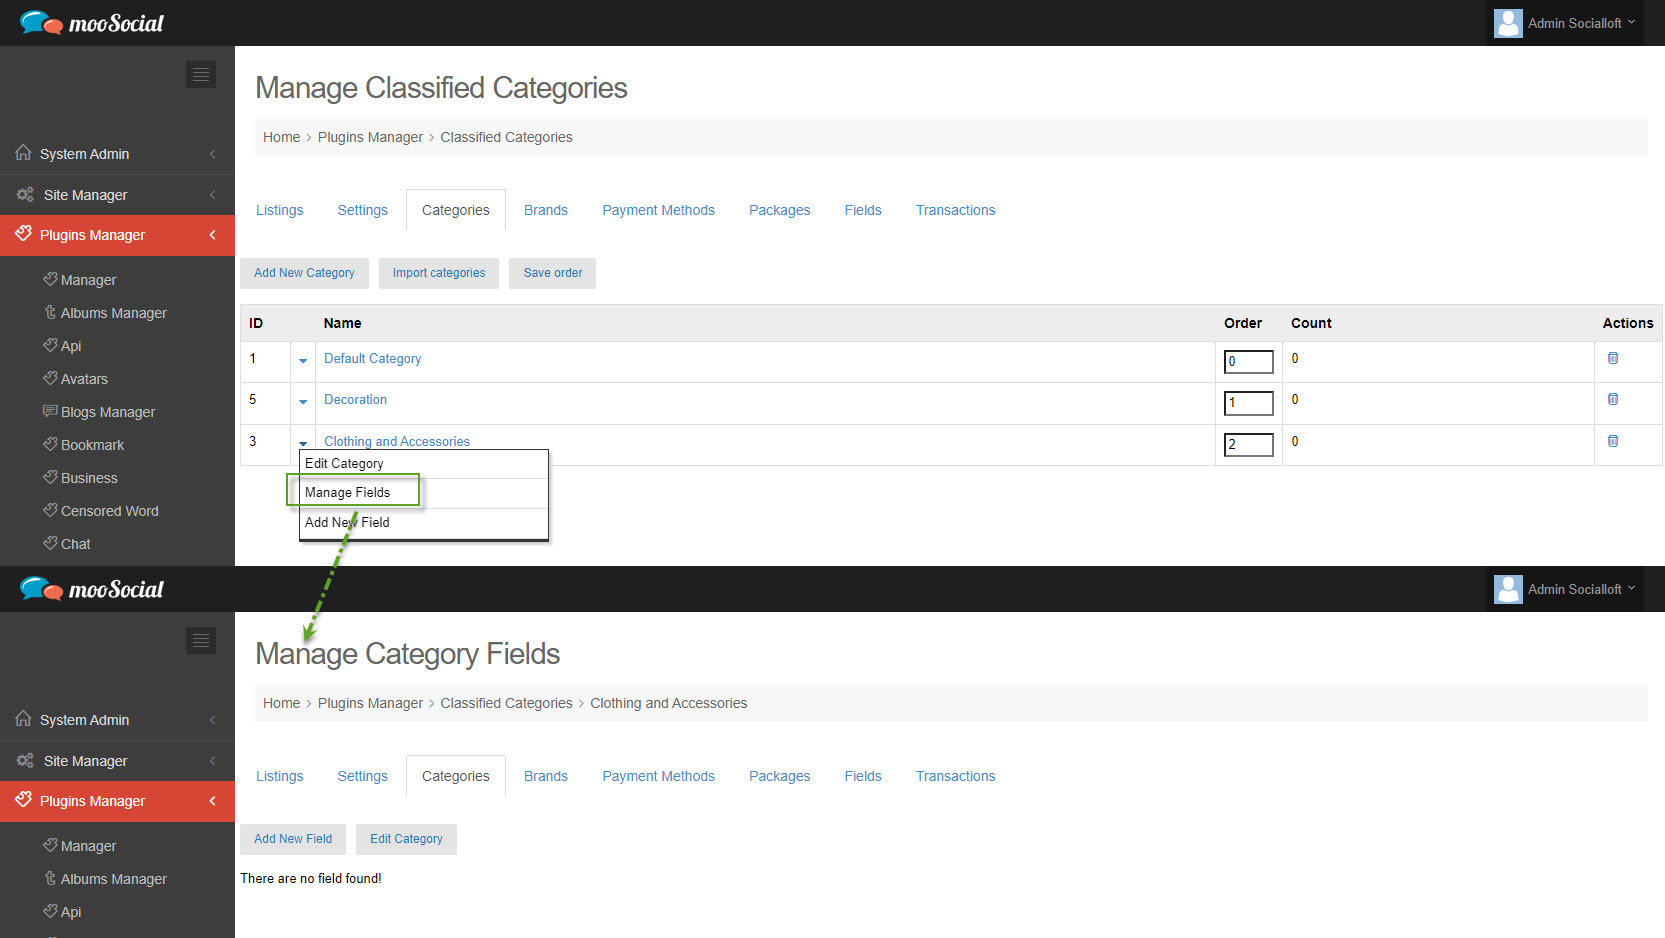Click the icon next to Censored Word
Viewport: 1665px width, 938px height.
click(50, 510)
